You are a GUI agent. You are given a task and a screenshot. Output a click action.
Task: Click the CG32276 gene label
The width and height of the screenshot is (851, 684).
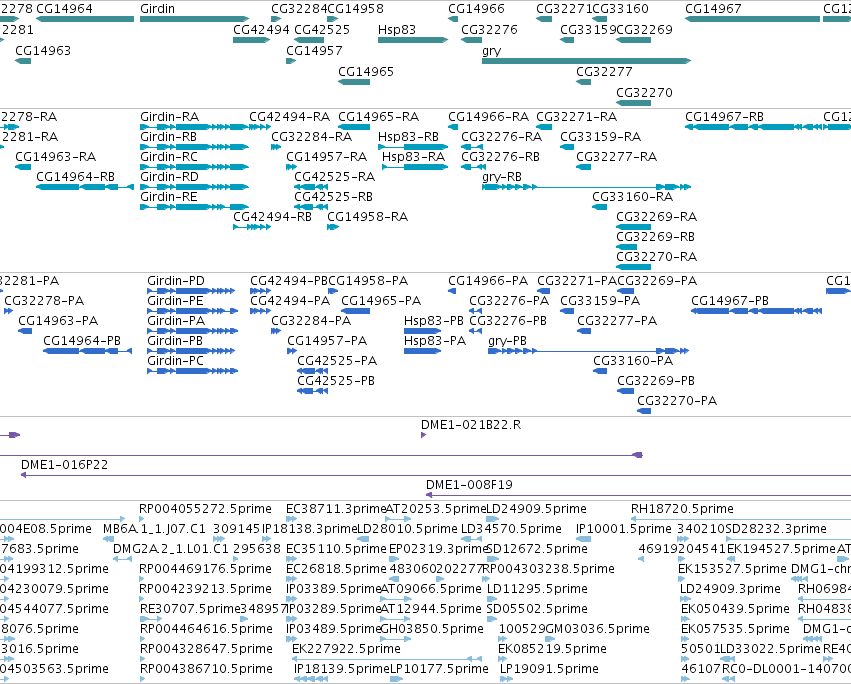coord(489,29)
